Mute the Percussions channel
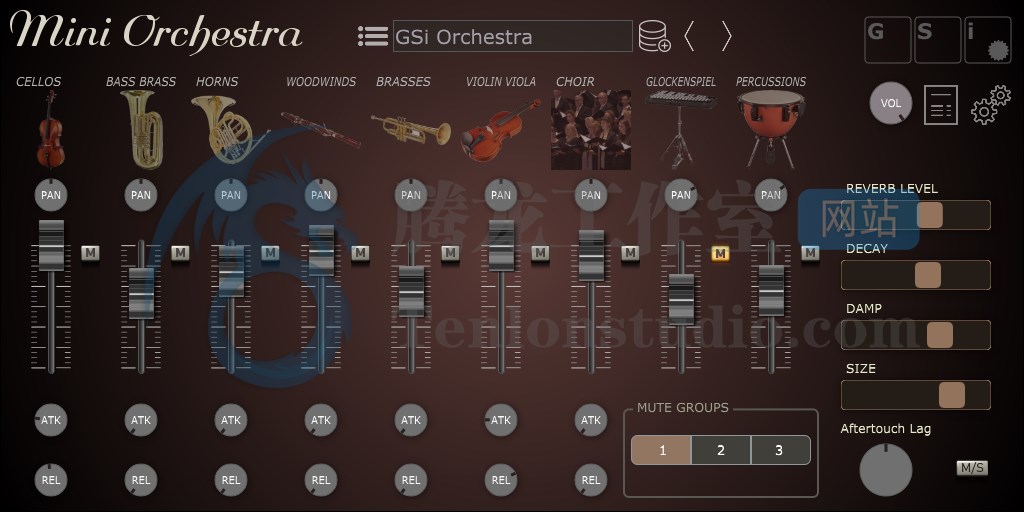 [x=810, y=253]
